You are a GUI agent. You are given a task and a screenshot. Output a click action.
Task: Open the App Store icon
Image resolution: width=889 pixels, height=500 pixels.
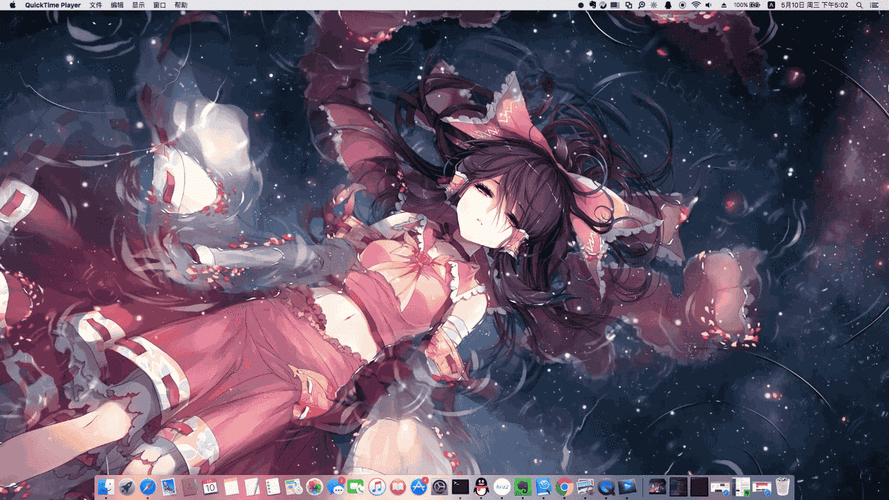pos(419,487)
